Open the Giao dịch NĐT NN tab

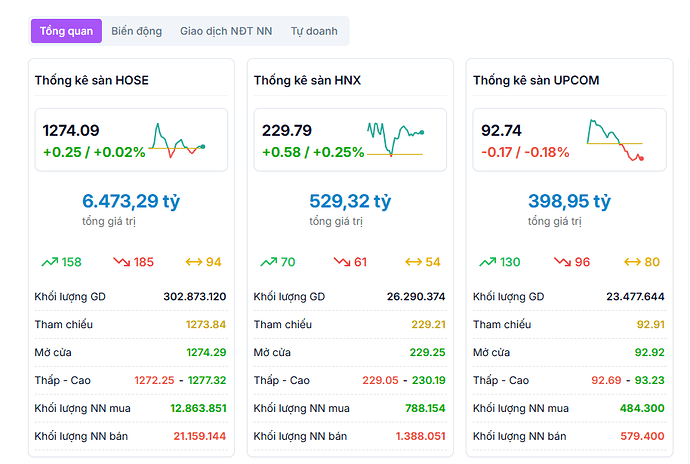point(226,31)
